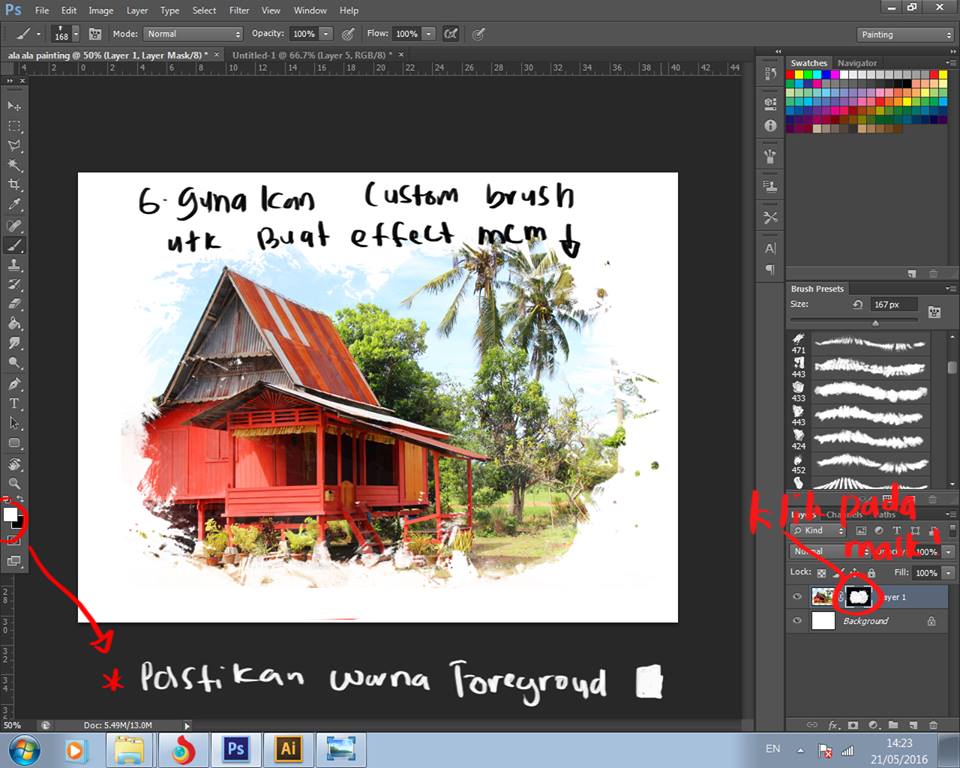Open the Painting workspace dropdown
This screenshot has width=960, height=768.
pos(904,34)
